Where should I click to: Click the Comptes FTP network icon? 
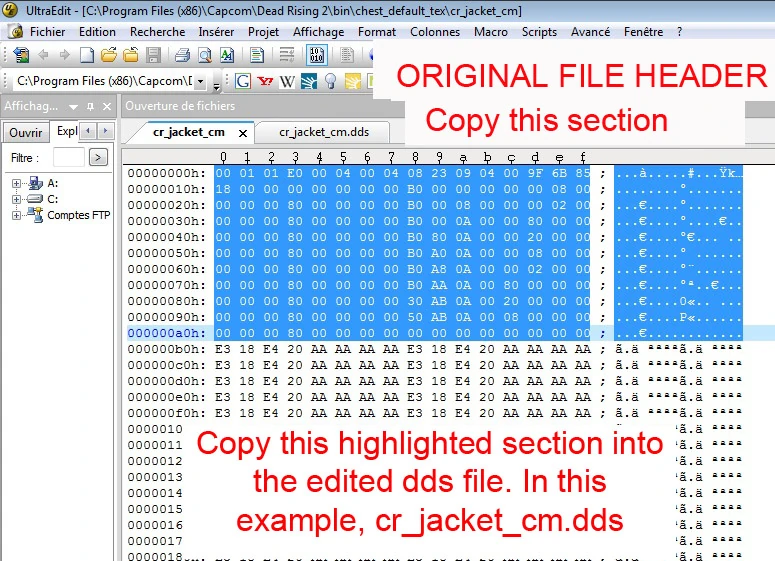click(x=35, y=215)
